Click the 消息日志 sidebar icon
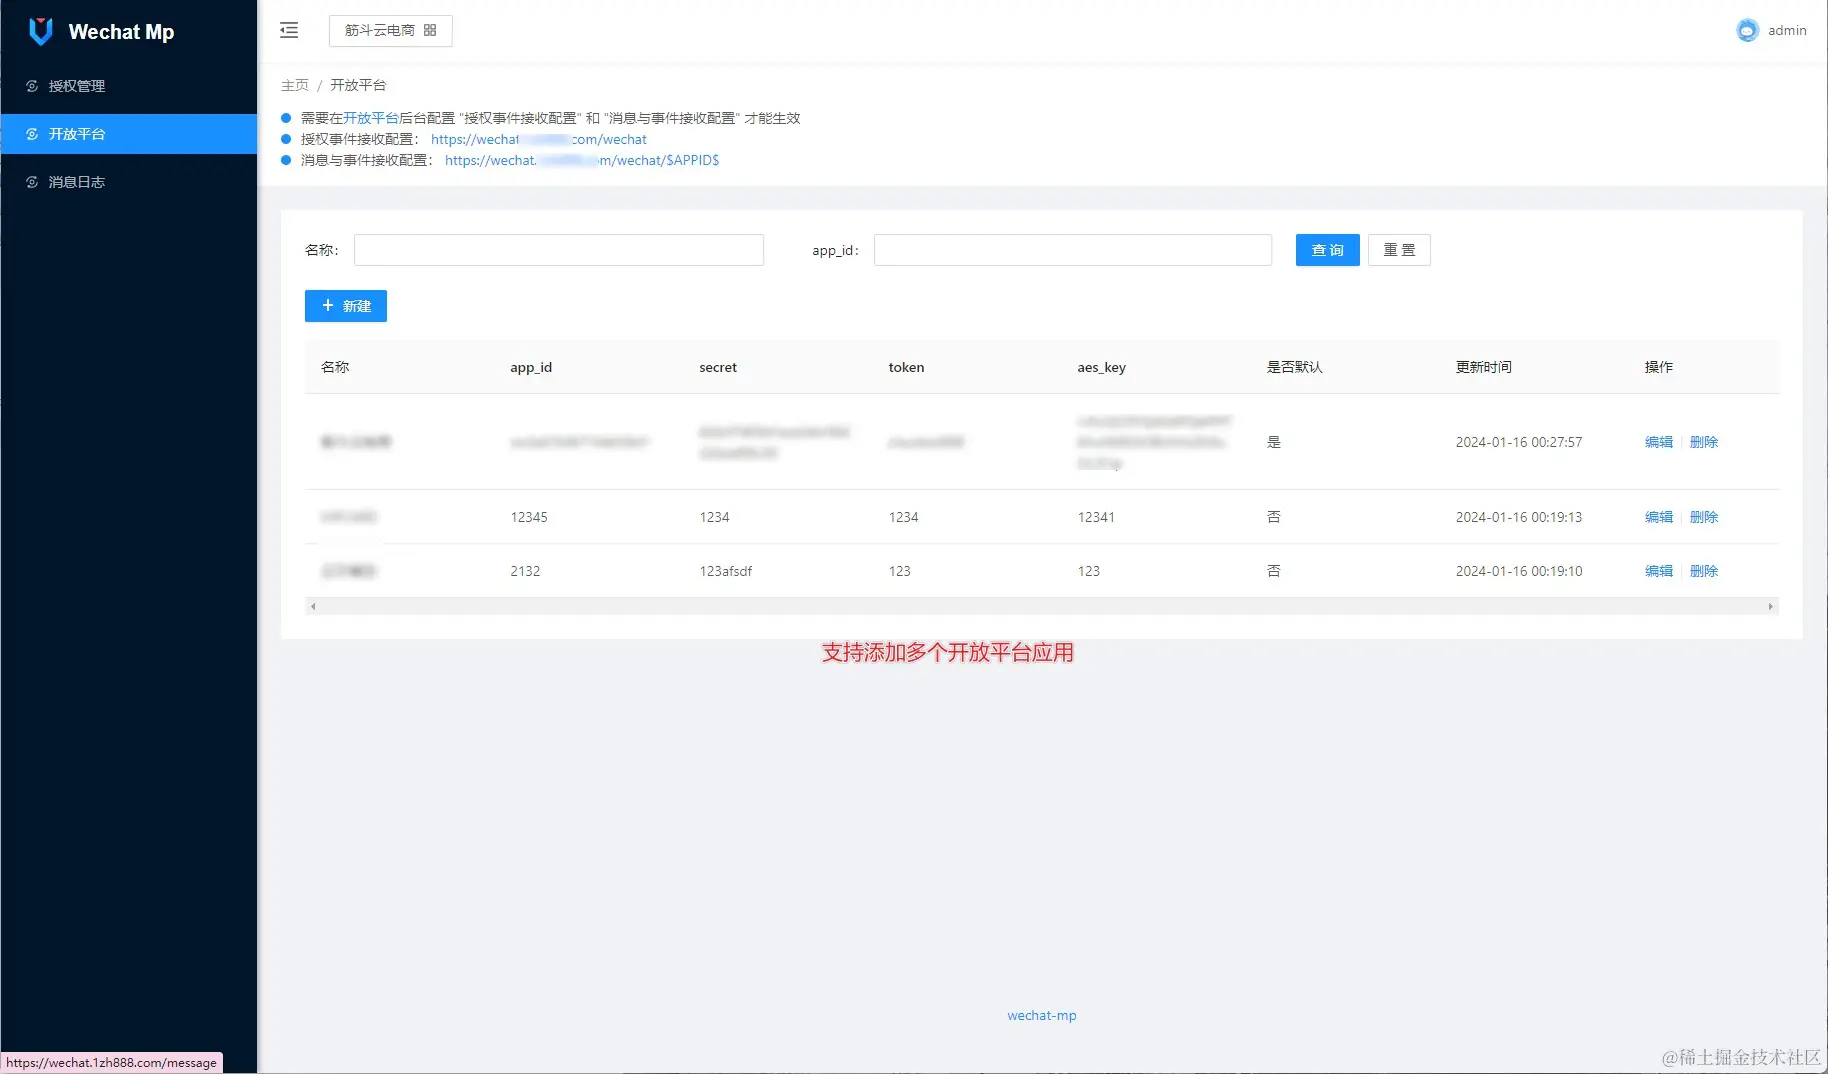Image resolution: width=1828 pixels, height=1074 pixels. [x=32, y=182]
